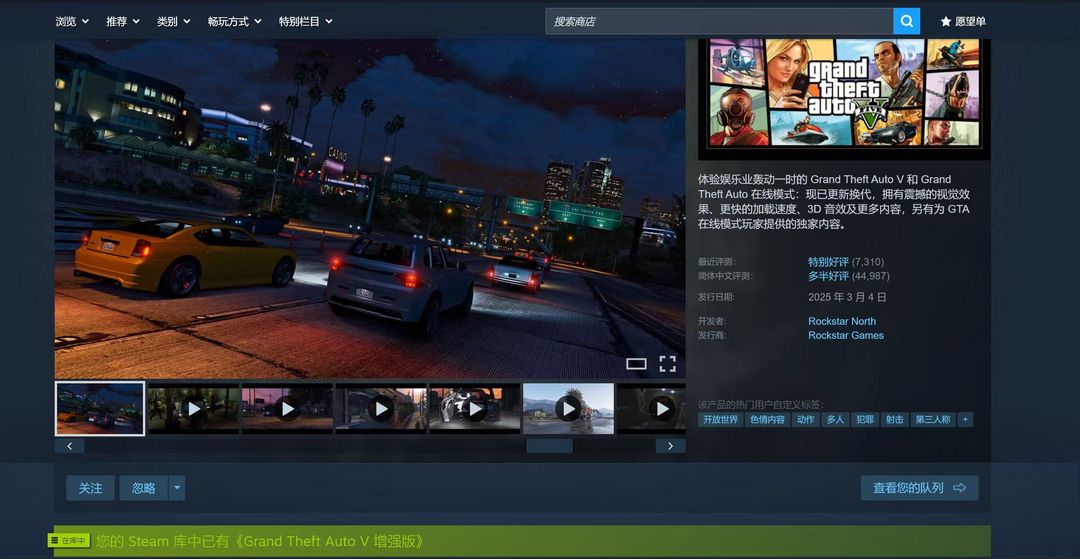
Task: Click the 忽略 ignore button
Action: click(144, 488)
